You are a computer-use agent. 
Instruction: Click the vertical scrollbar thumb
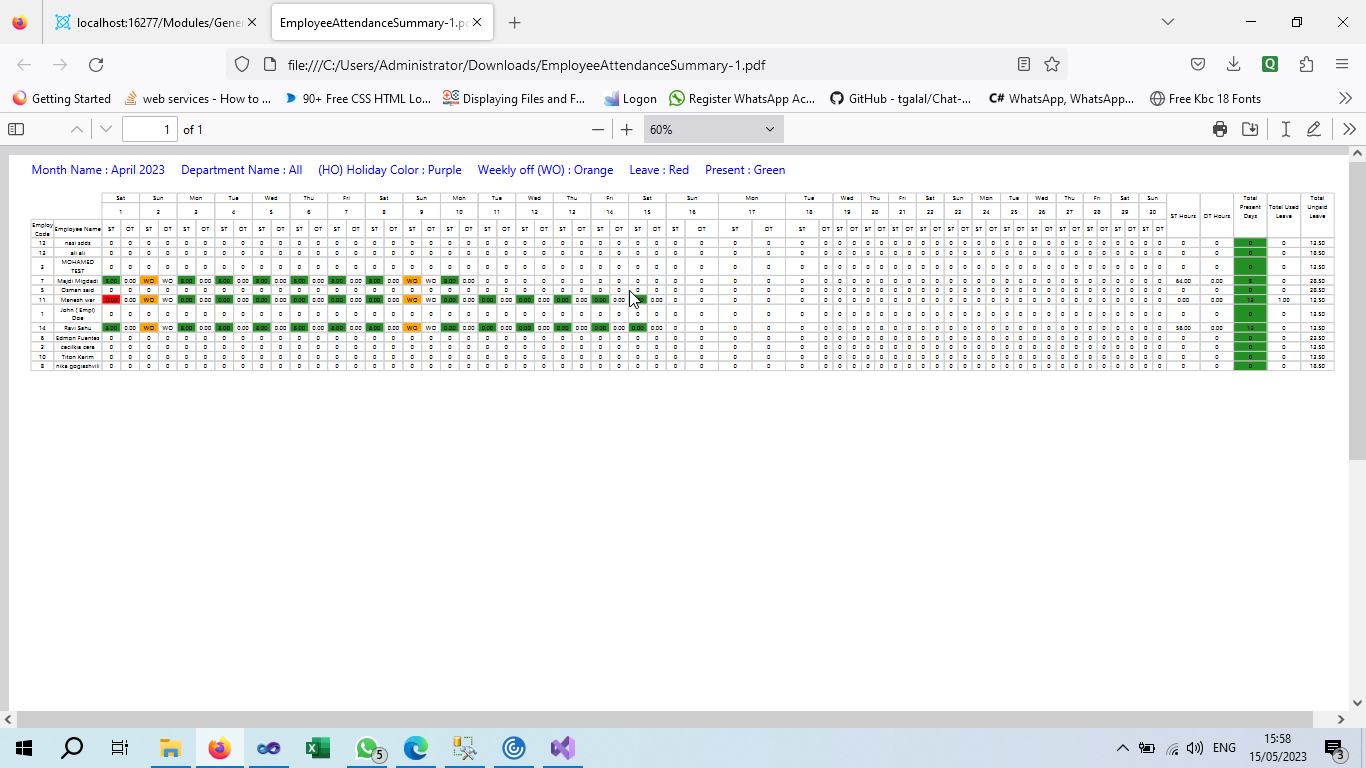click(x=1357, y=310)
